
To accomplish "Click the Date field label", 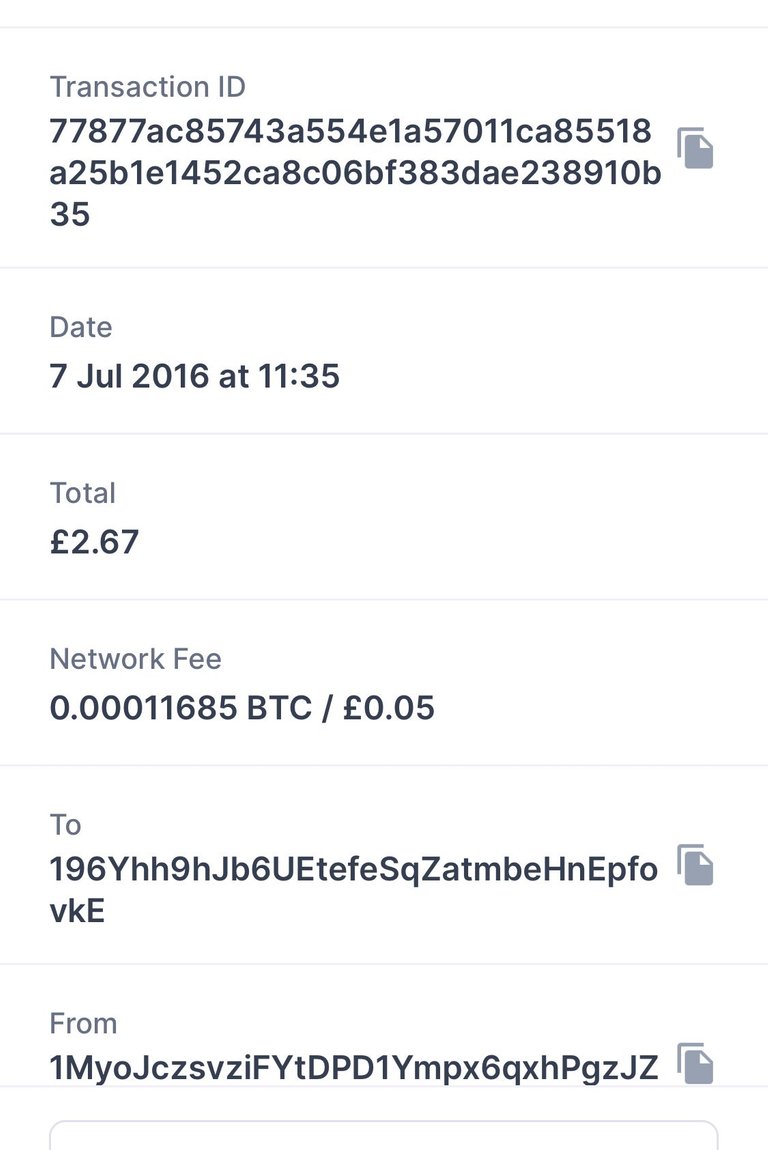I will tap(81, 327).
